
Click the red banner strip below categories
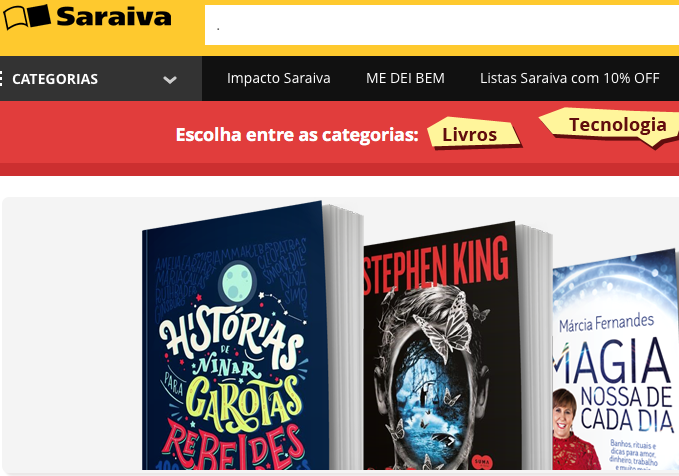(340, 169)
